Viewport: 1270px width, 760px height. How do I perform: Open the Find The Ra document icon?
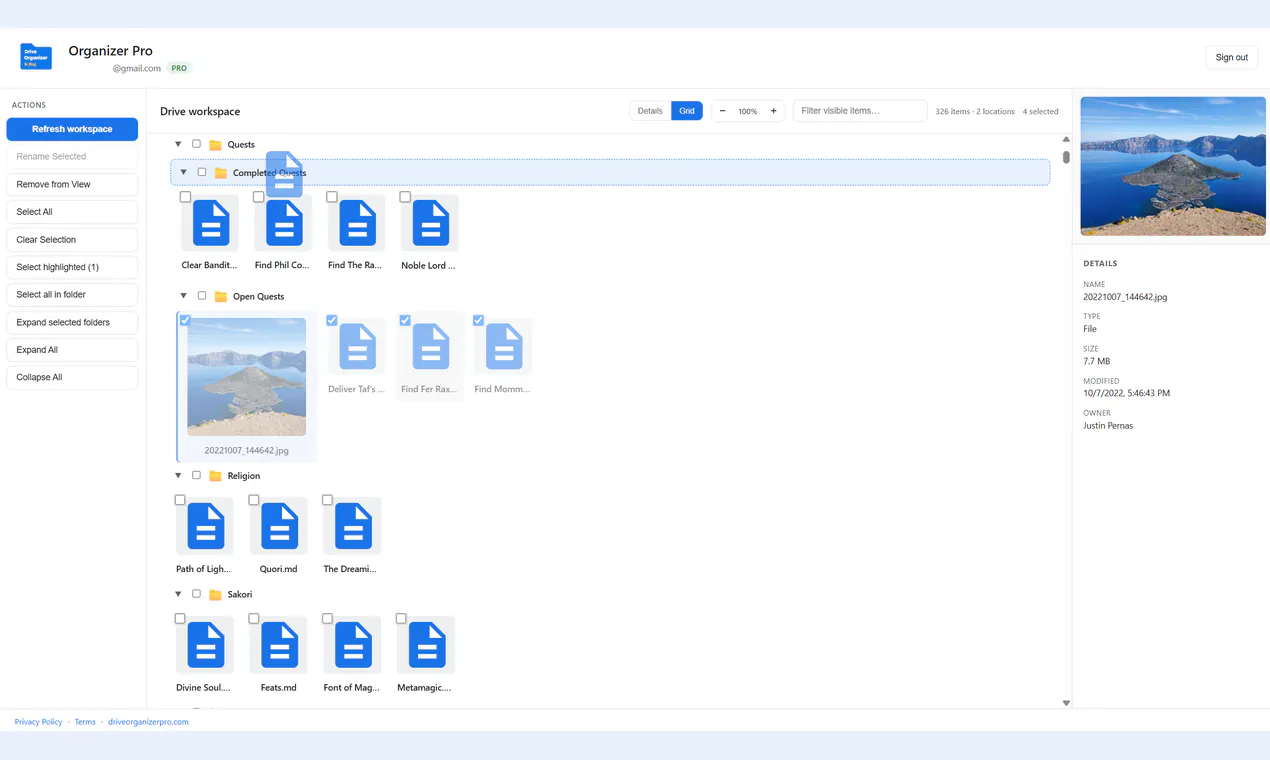point(357,223)
